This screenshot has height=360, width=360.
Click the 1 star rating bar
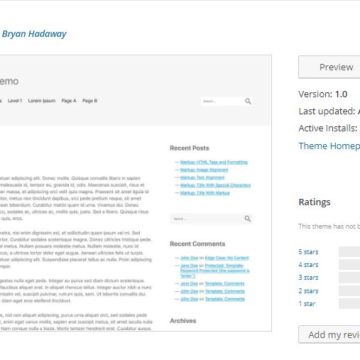click(349, 304)
